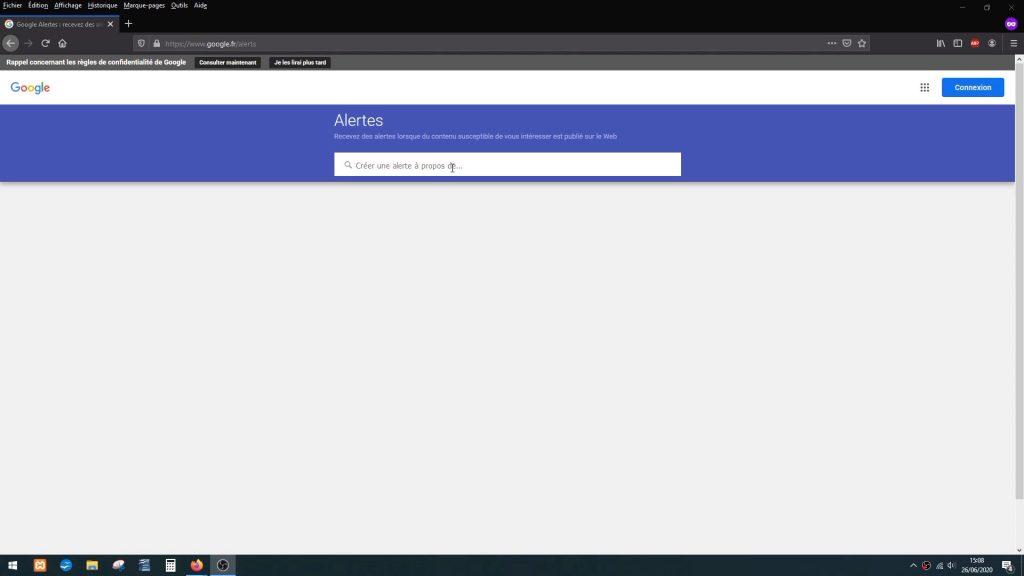
Task: Open the Firefox Library icon
Action: pyautogui.click(x=940, y=43)
